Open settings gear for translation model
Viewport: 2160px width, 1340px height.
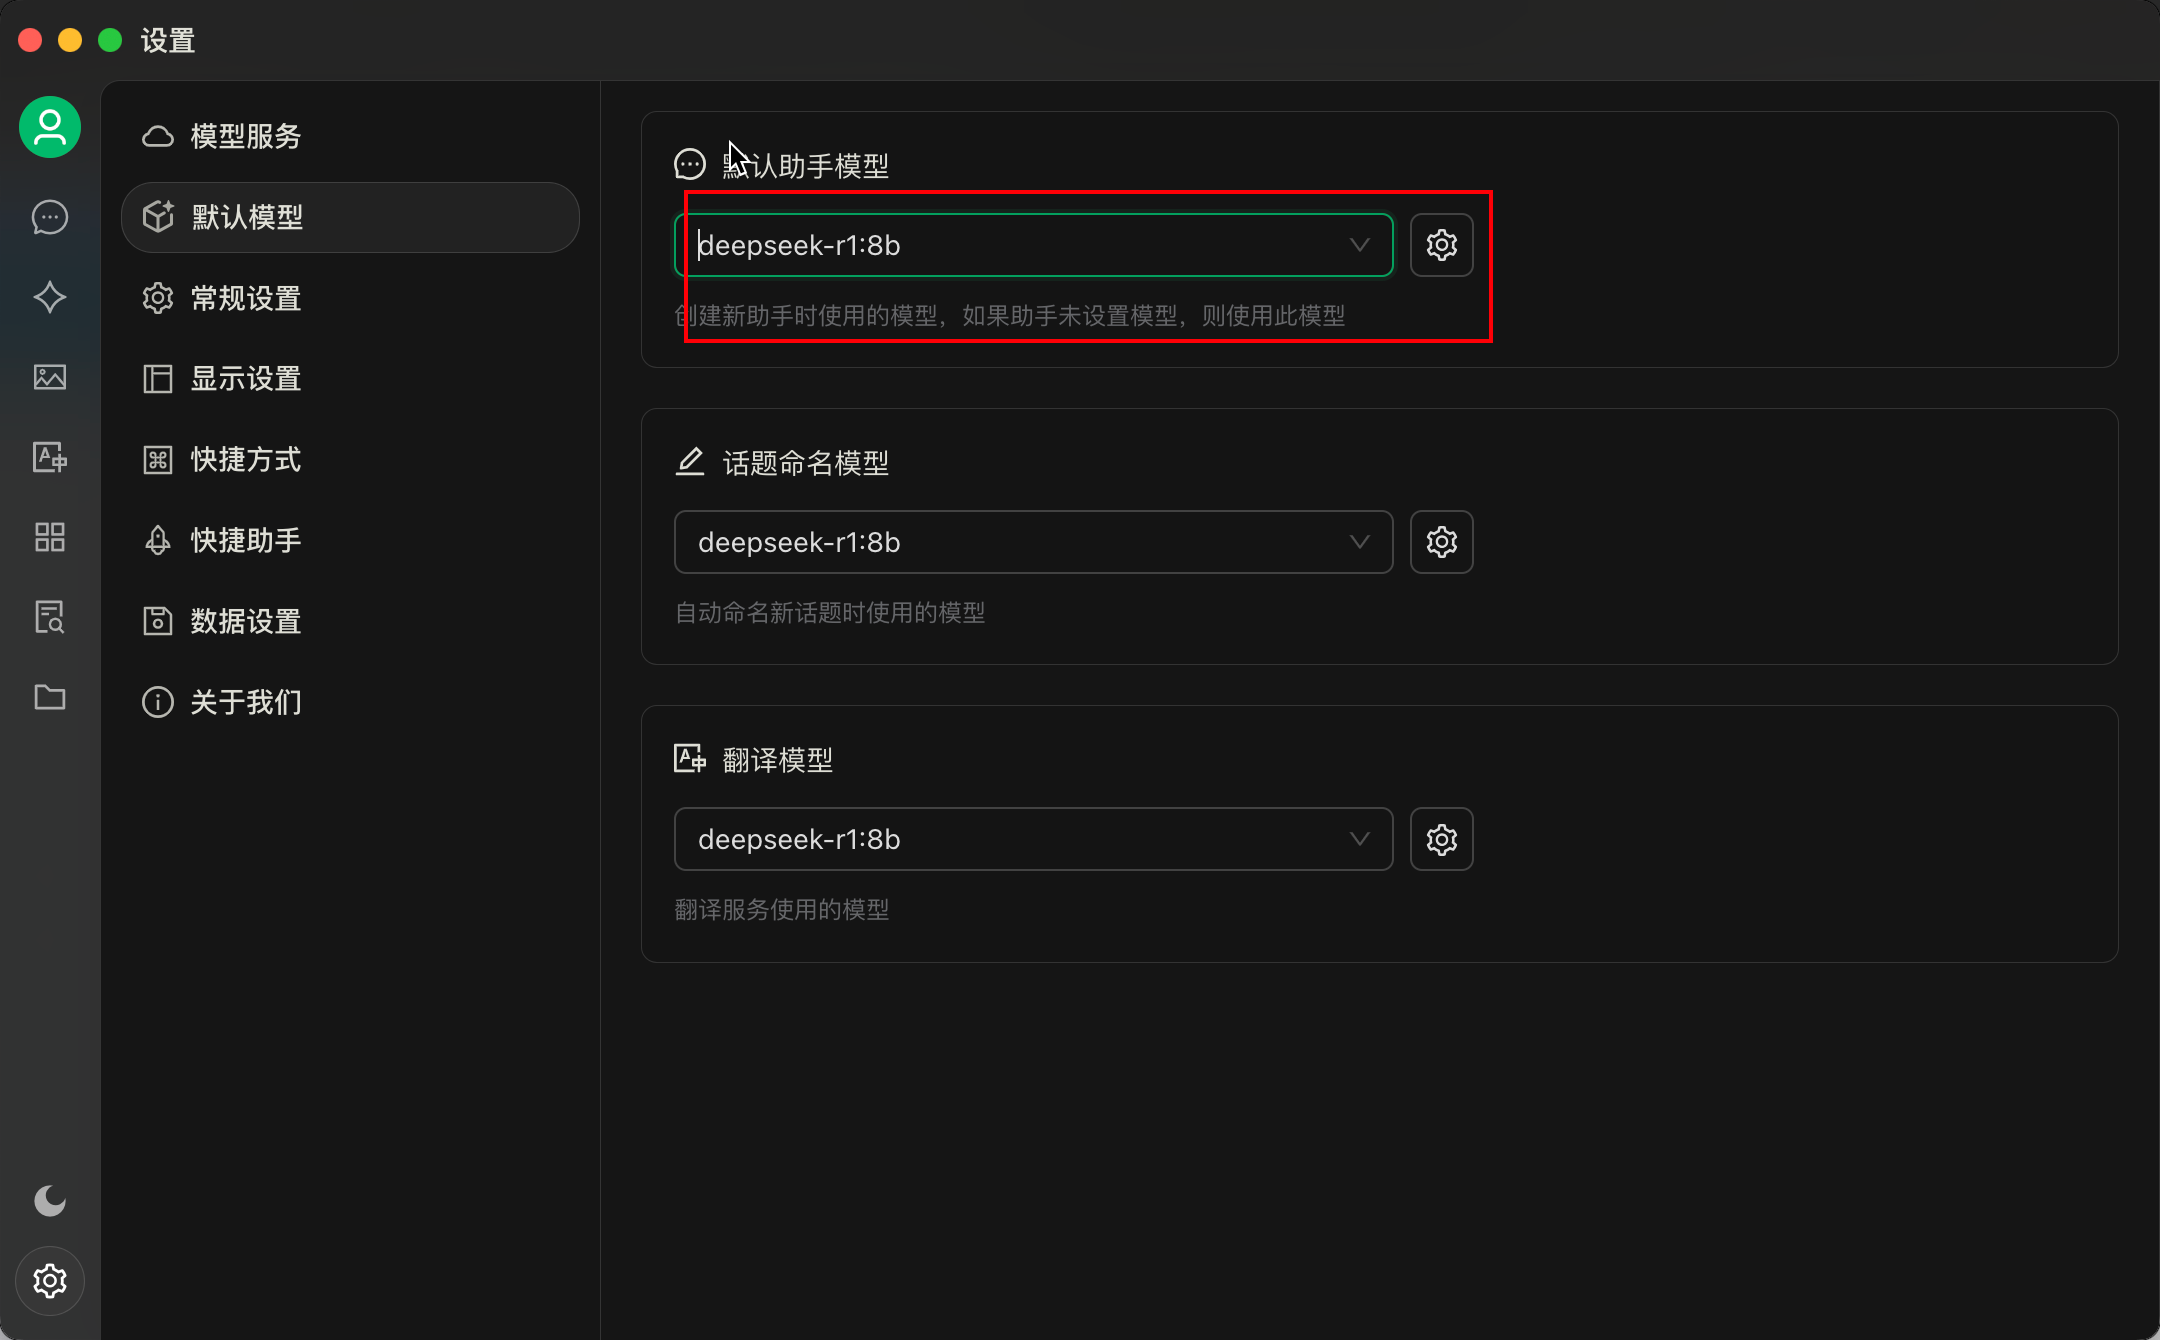(1441, 839)
